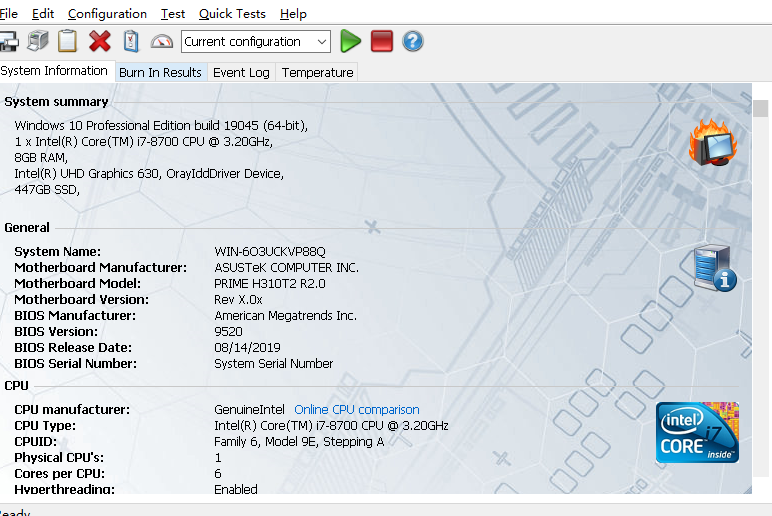Image resolution: width=772 pixels, height=516 pixels.
Task: Click the flaming monitor BurnInTest icon
Action: [x=713, y=143]
